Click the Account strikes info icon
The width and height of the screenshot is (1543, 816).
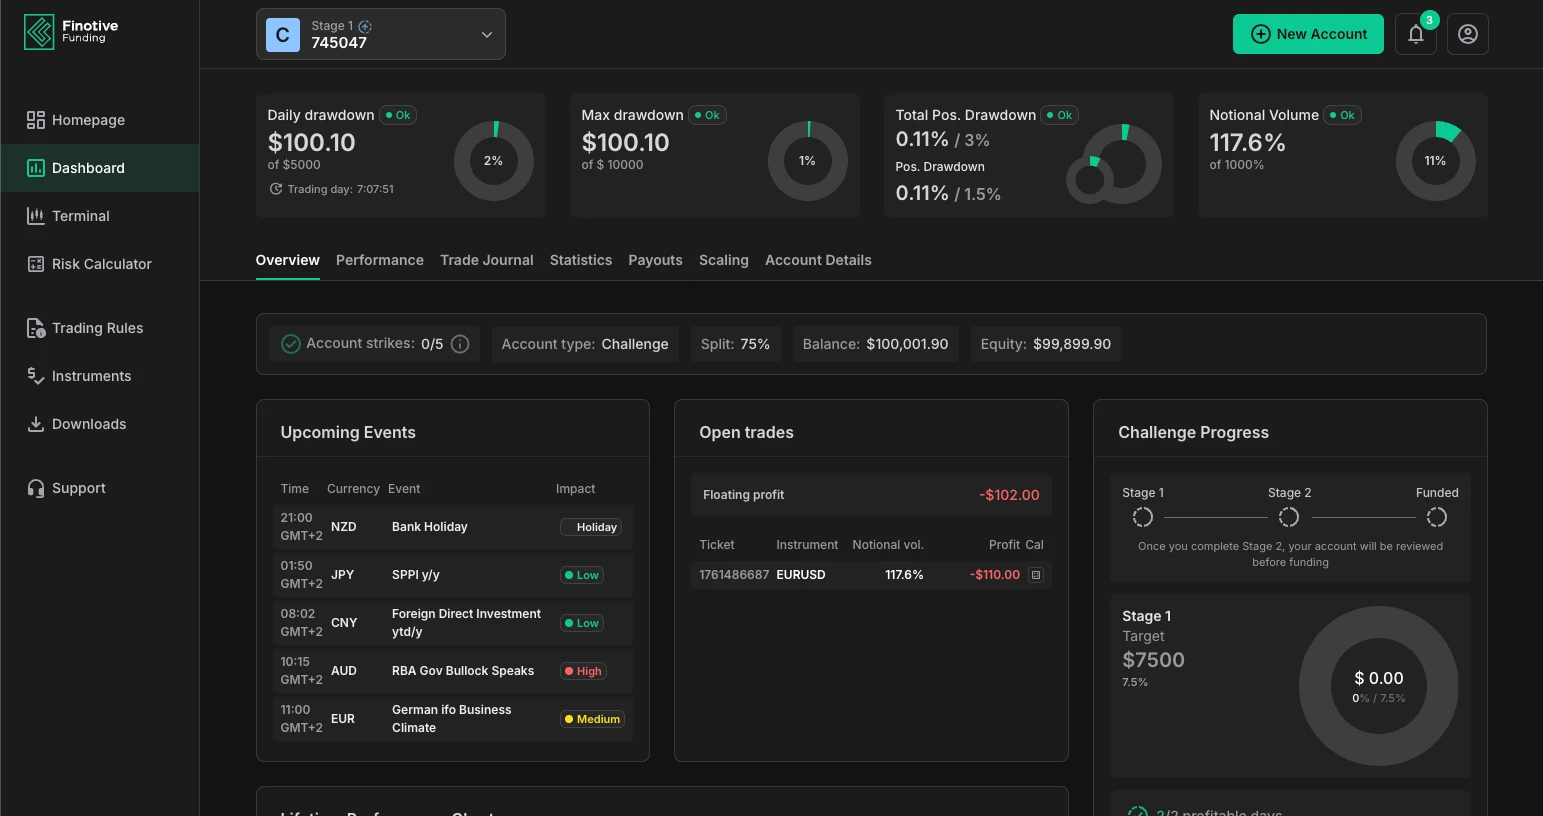[x=460, y=344]
